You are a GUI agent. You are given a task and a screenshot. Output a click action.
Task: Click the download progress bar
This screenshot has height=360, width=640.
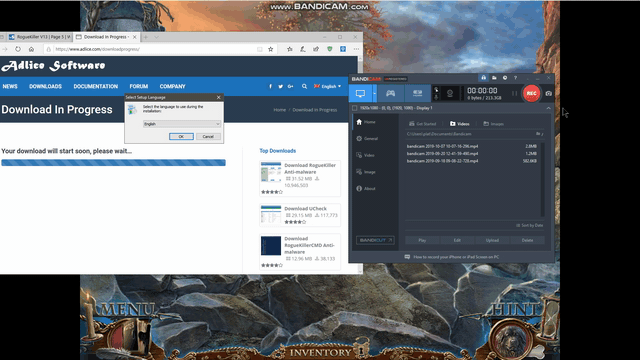coord(113,162)
